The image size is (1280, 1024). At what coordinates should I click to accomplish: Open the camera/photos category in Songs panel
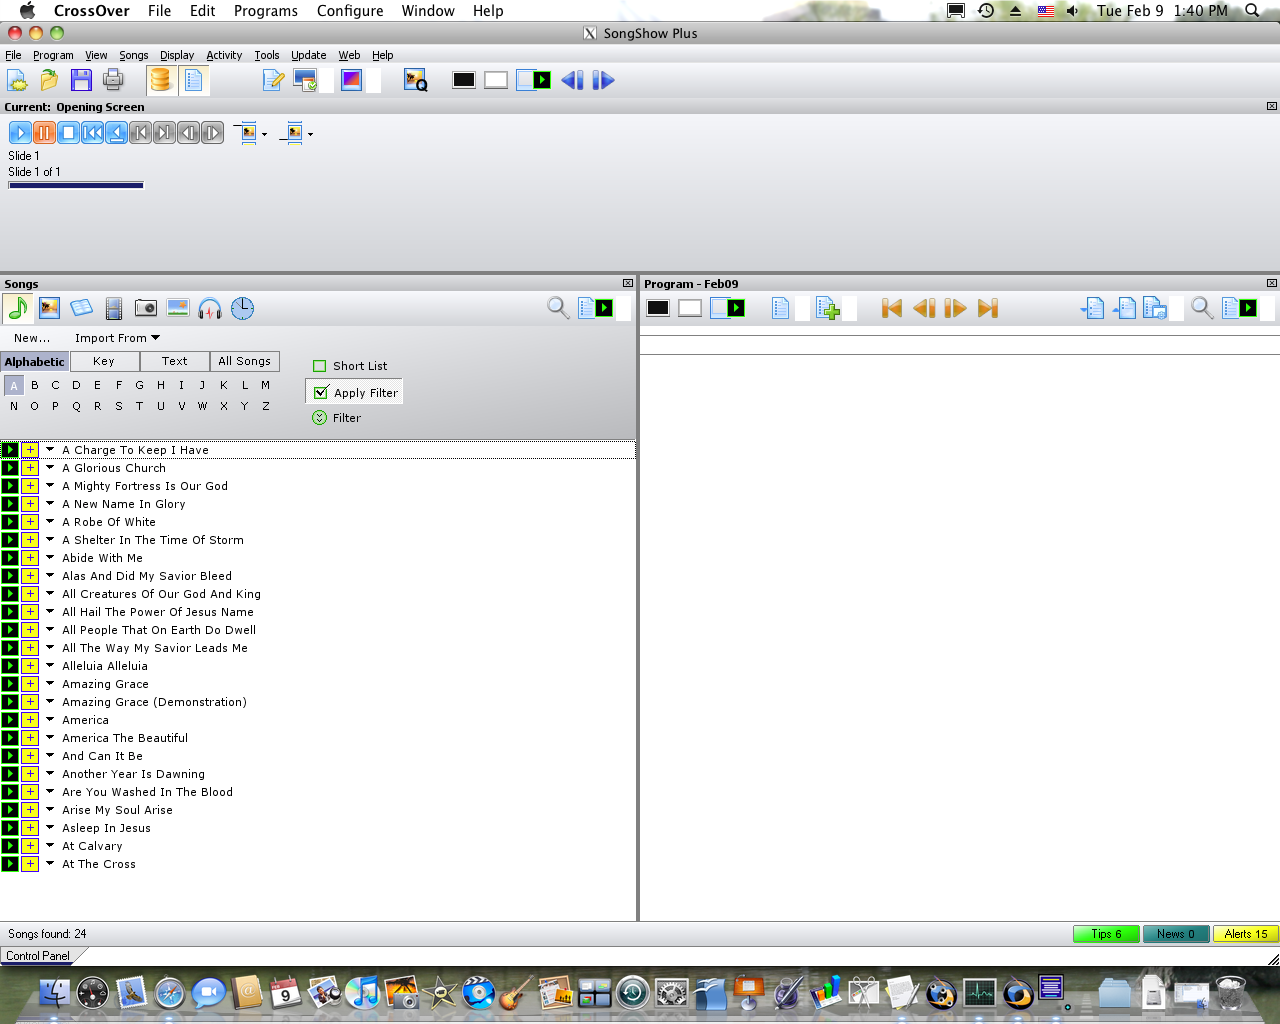pos(144,308)
